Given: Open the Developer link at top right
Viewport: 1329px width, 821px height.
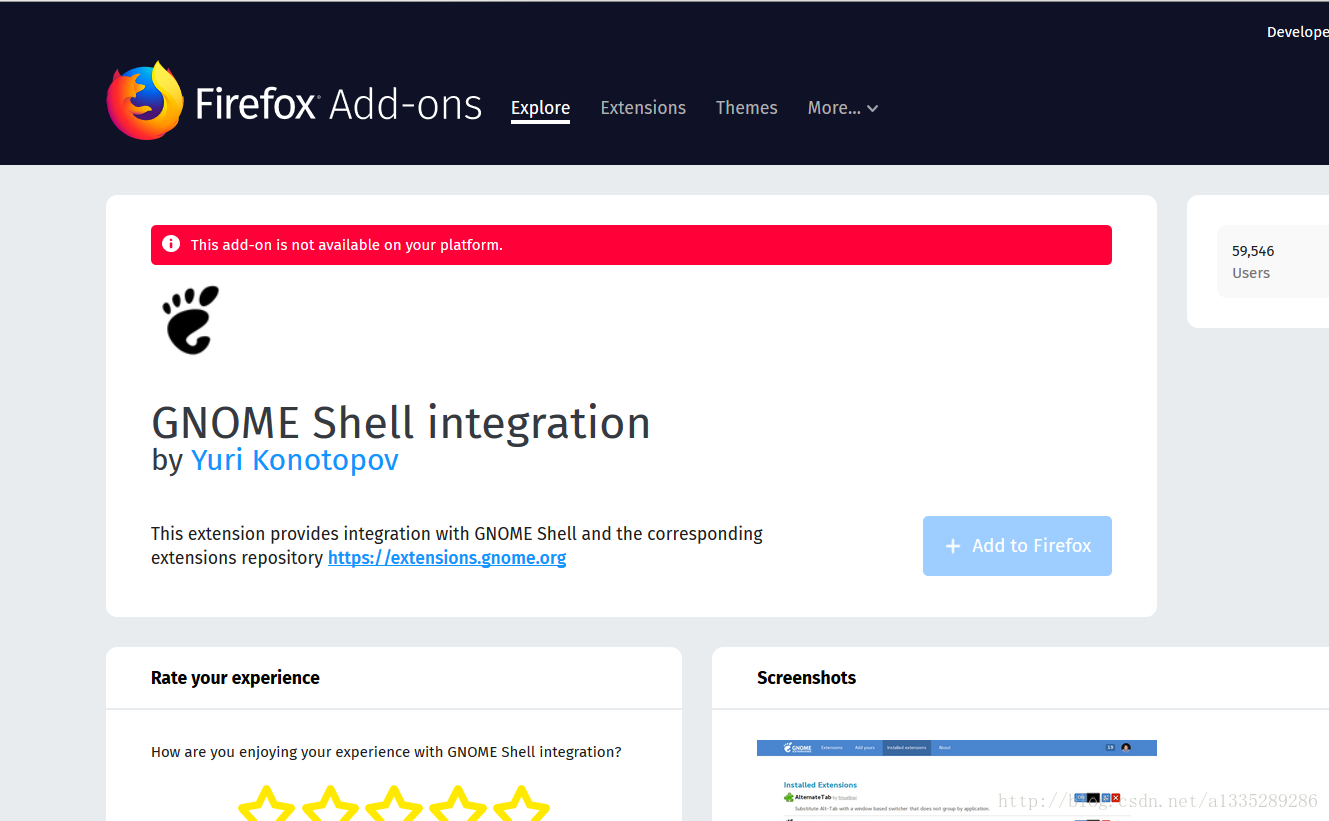Looking at the screenshot, I should (1297, 32).
